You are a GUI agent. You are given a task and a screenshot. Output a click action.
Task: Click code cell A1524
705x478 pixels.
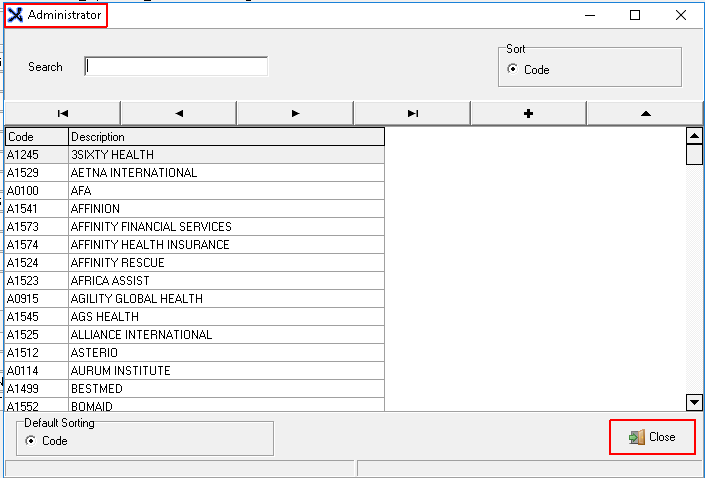coord(37,263)
